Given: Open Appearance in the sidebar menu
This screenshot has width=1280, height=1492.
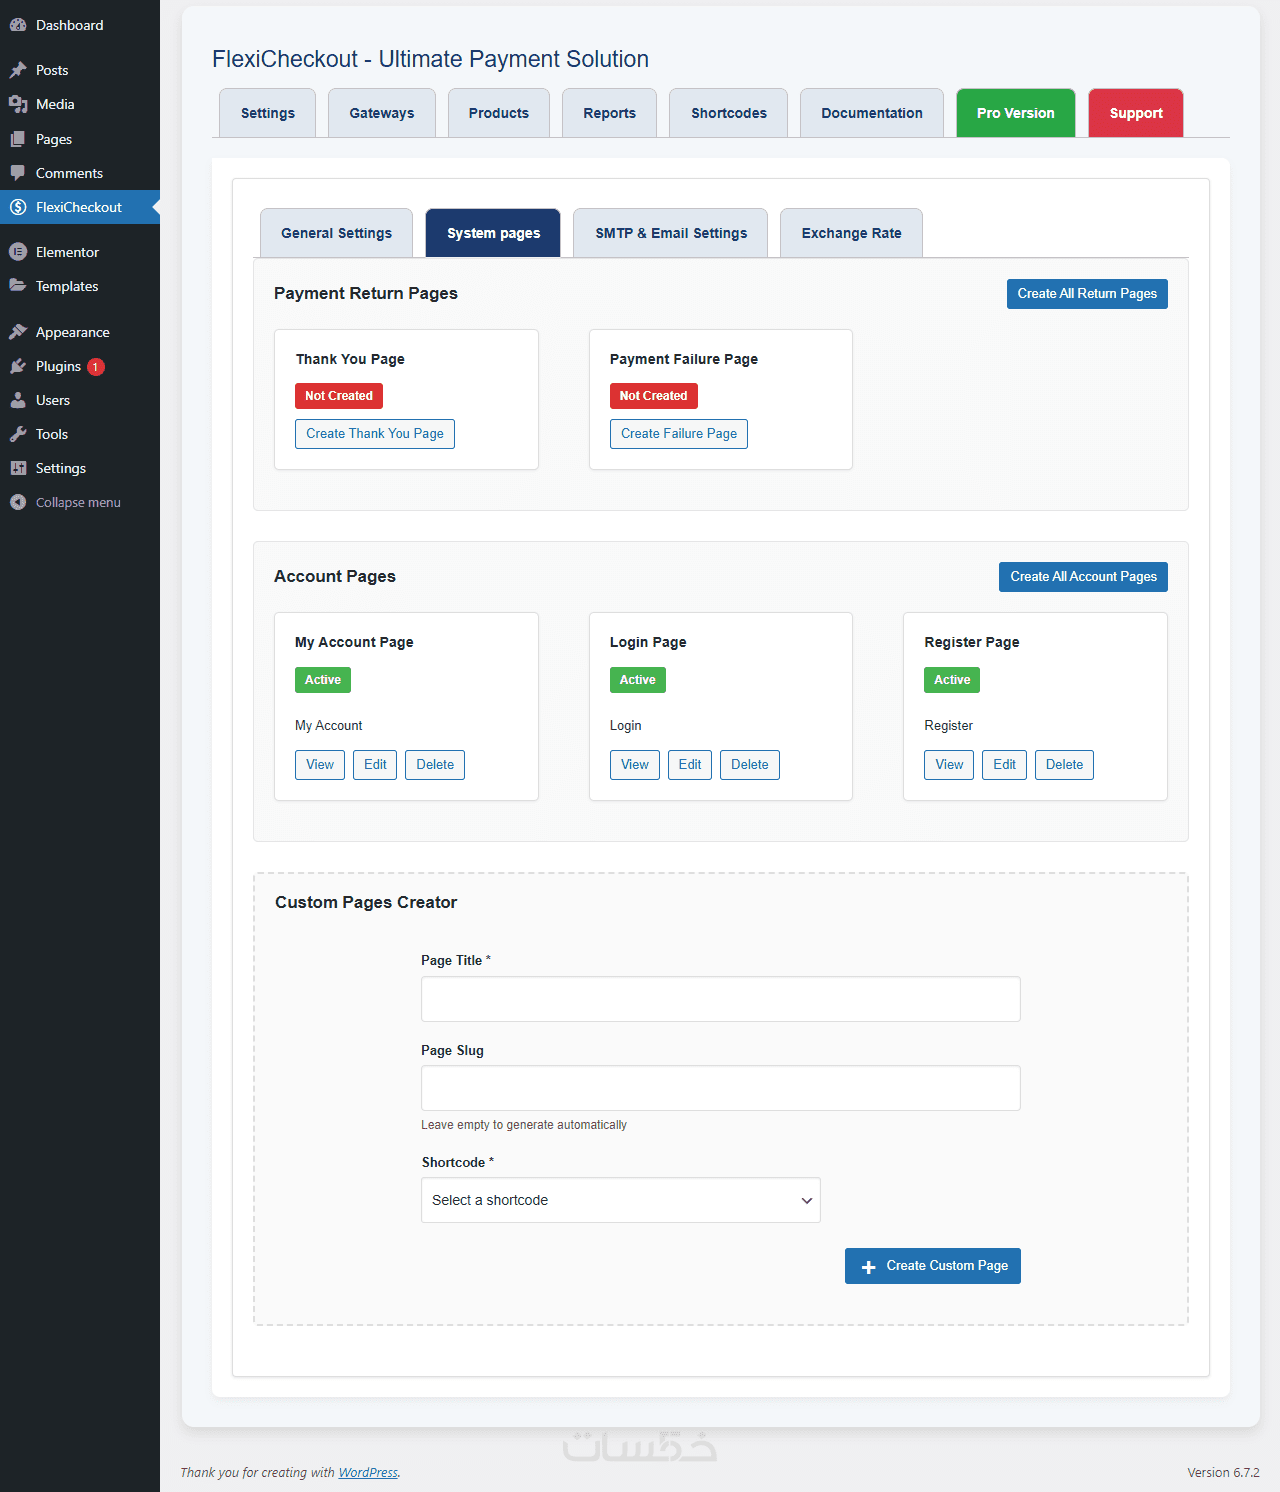Looking at the screenshot, I should 80,332.
